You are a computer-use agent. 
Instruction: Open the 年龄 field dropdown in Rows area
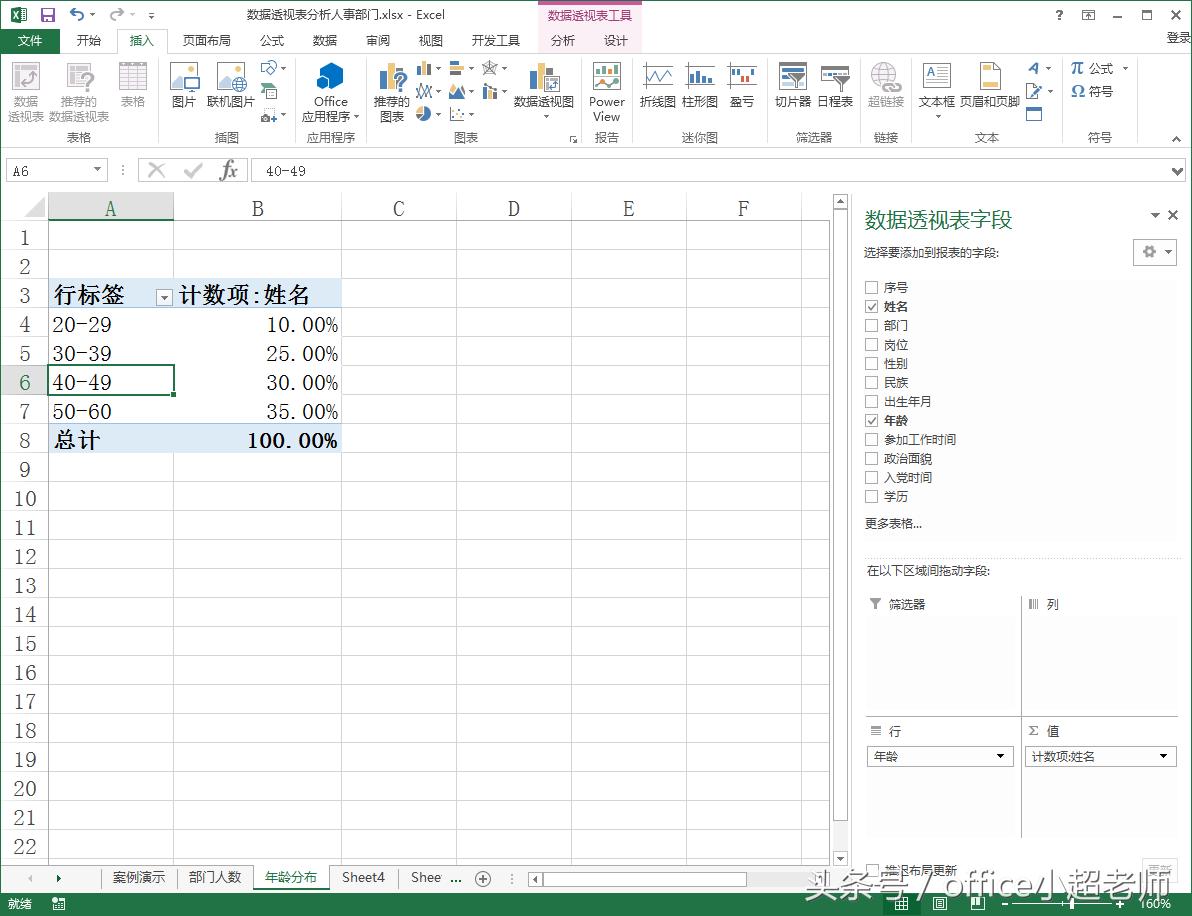(x=1002, y=756)
